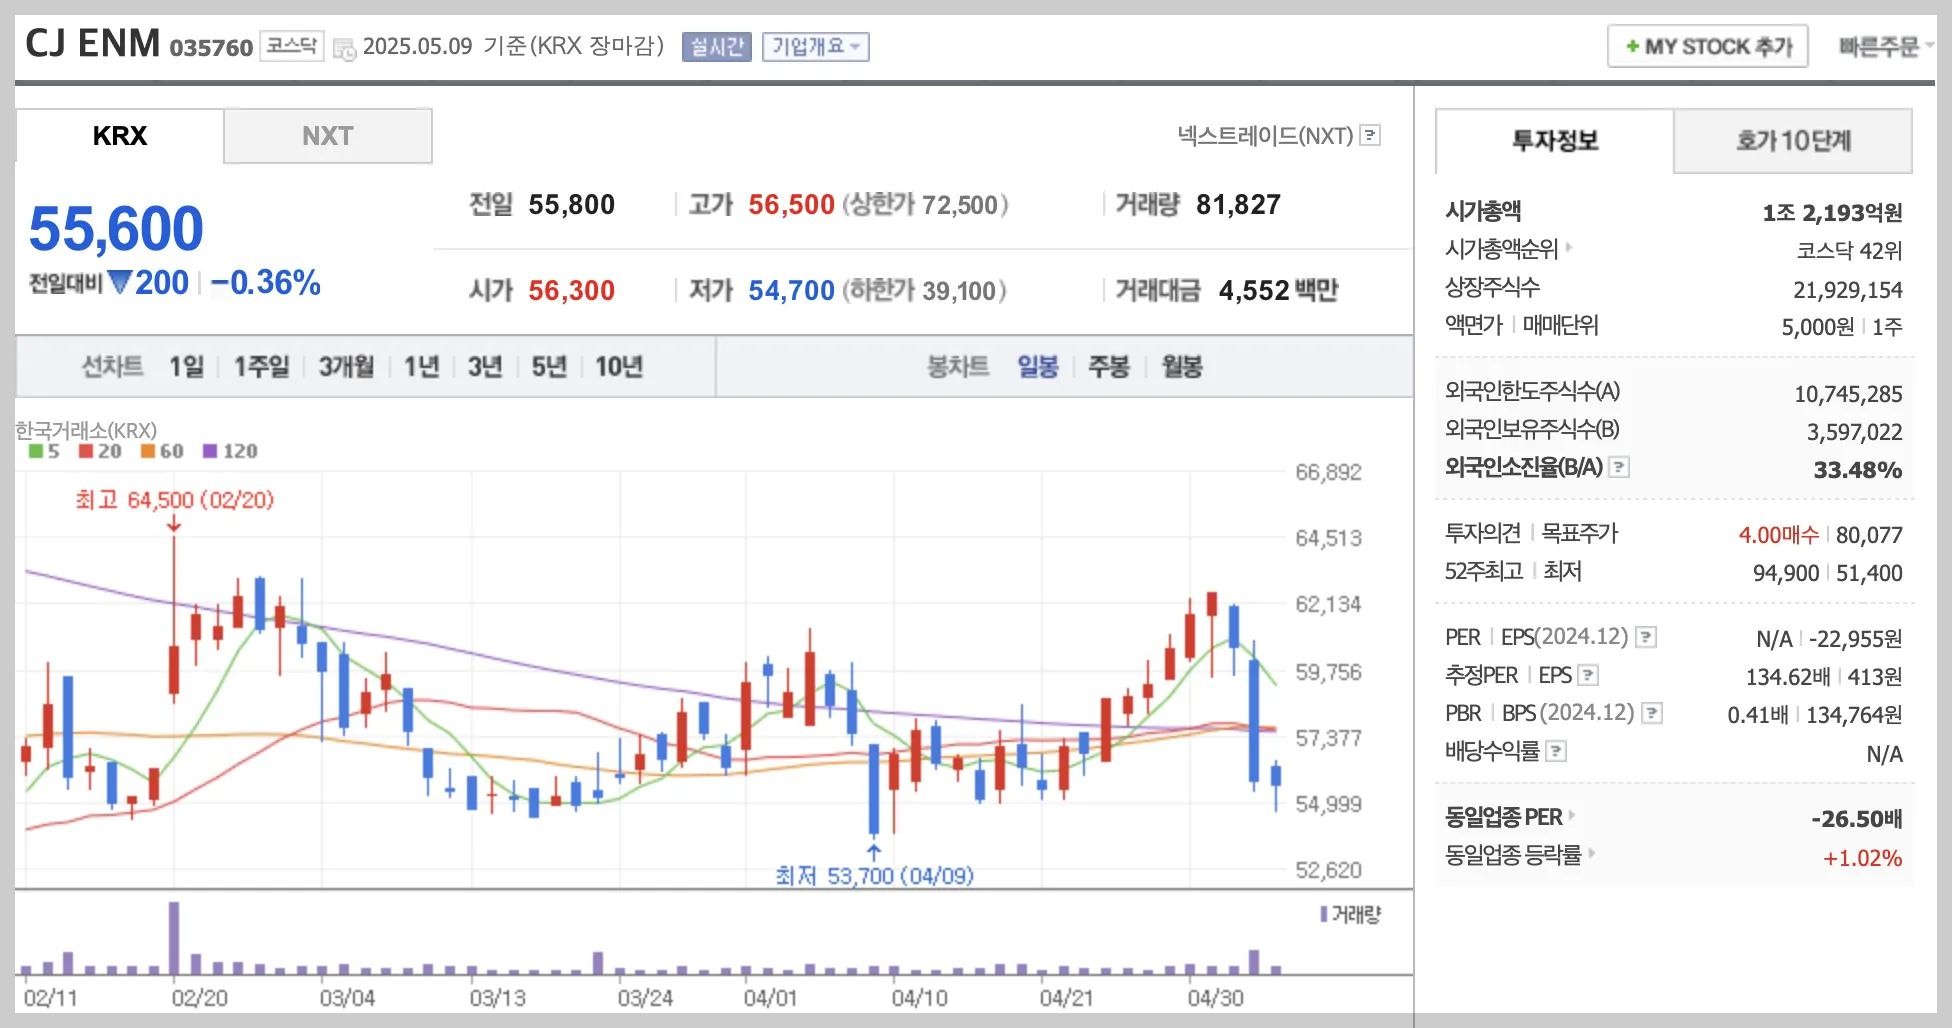
Task: Select the 월봉 candlestick chart
Action: coord(1182,367)
